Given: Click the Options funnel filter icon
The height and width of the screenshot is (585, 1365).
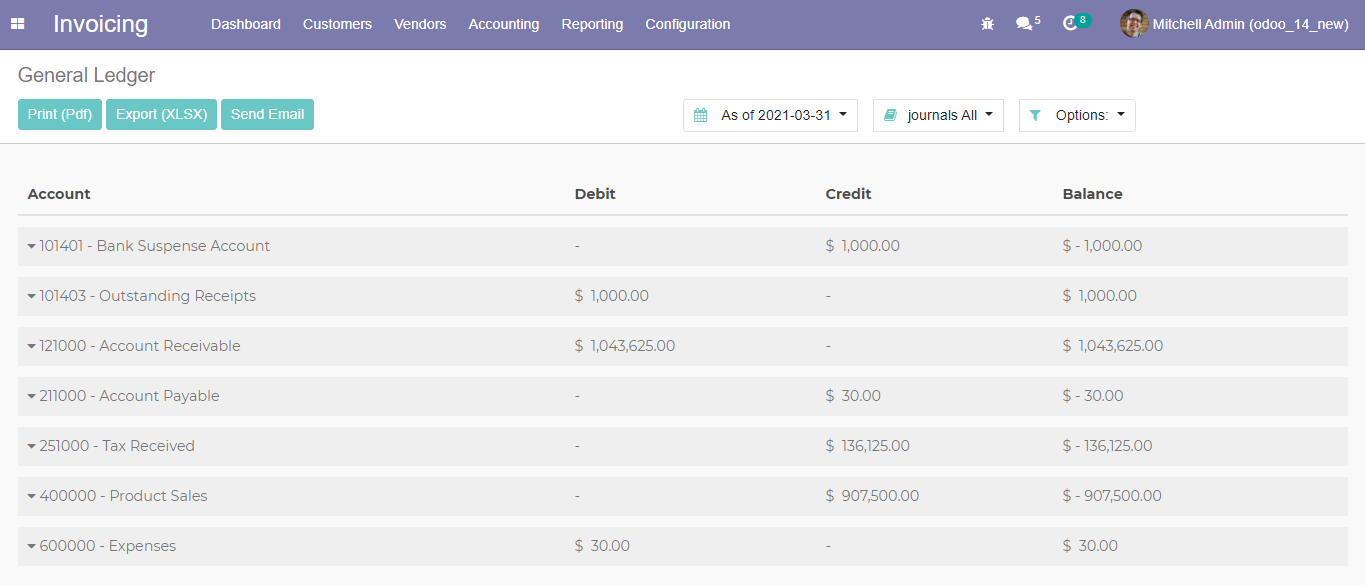Looking at the screenshot, I should tap(1035, 116).
